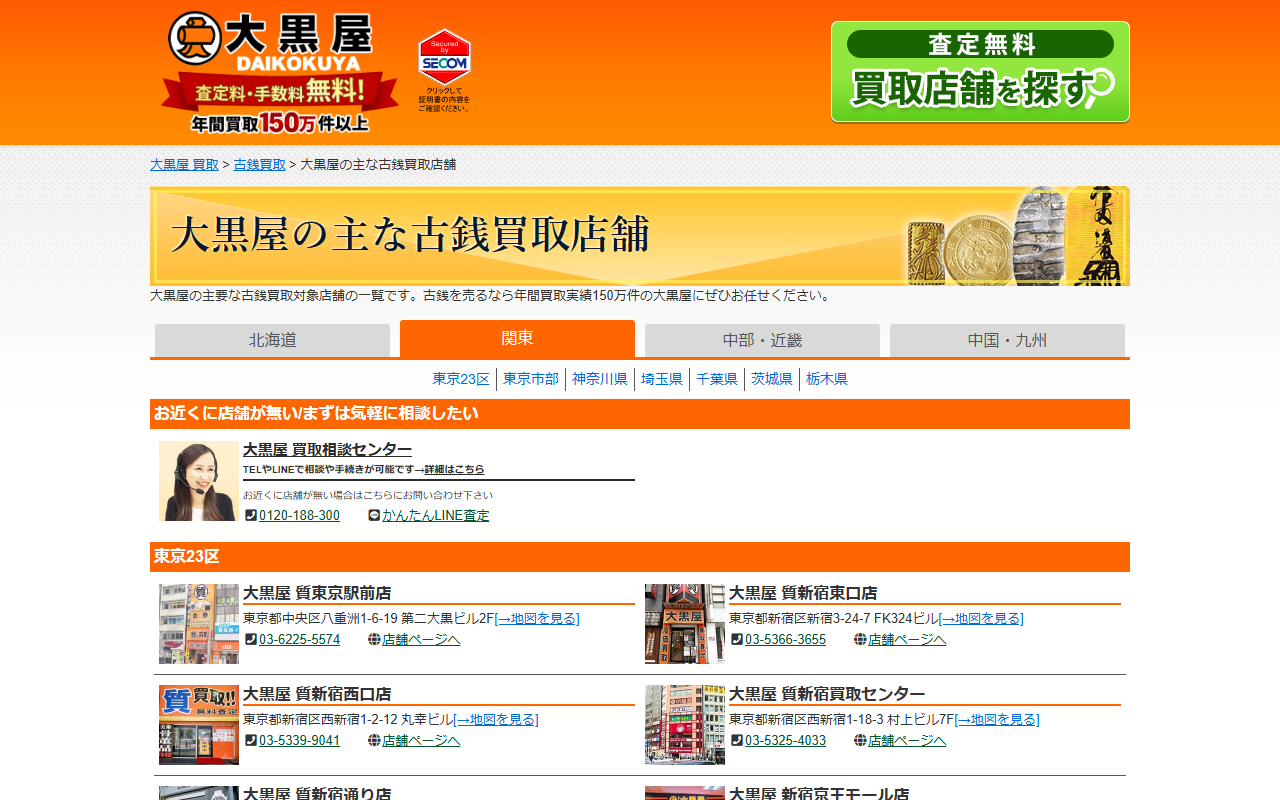This screenshot has height=800, width=1280.
Task: Click the 質新宿買取センター store thumbnail
Action: pyautogui.click(x=685, y=725)
